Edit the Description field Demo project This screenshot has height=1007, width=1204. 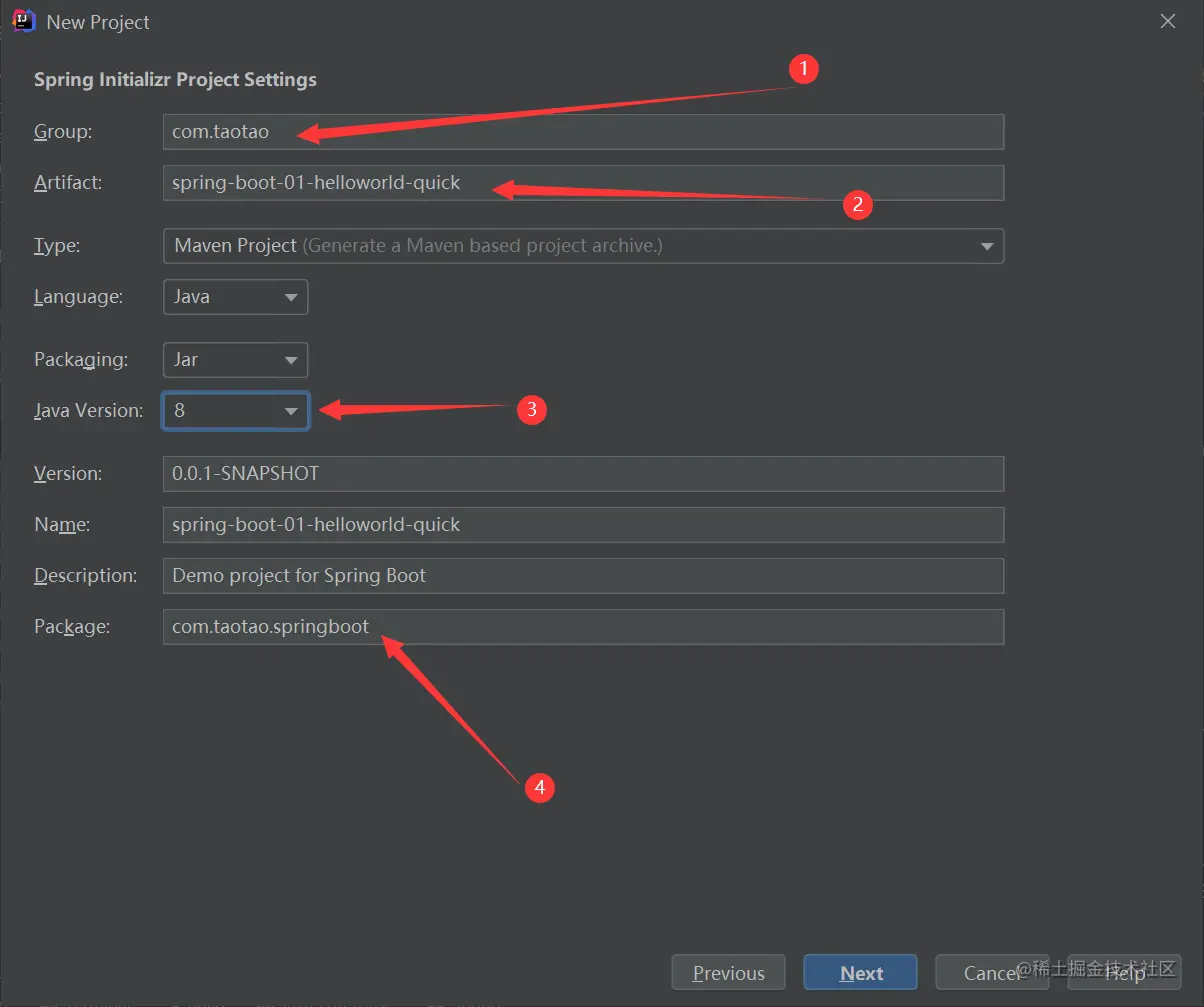(x=583, y=576)
